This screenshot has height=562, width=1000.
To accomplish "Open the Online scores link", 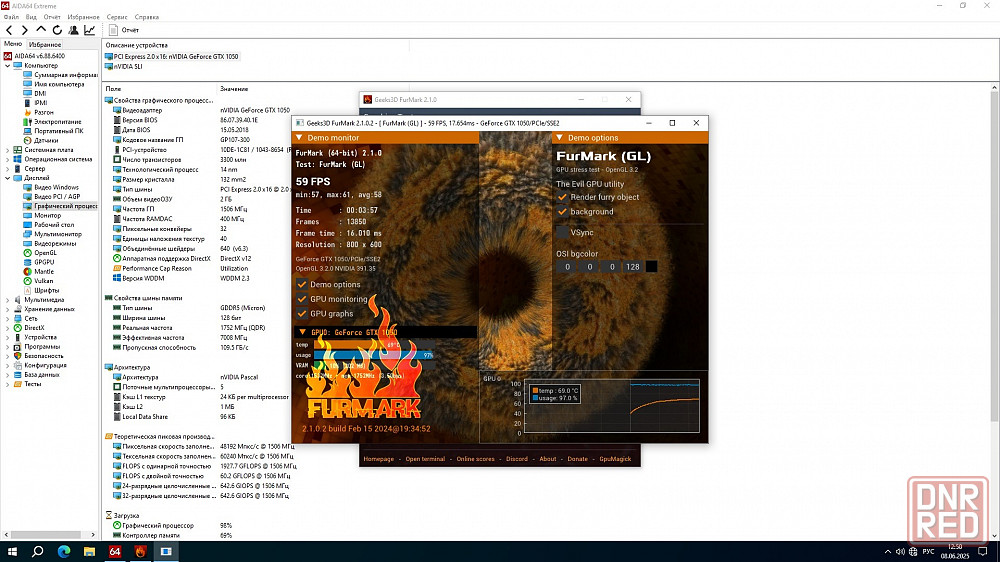I will 475,459.
